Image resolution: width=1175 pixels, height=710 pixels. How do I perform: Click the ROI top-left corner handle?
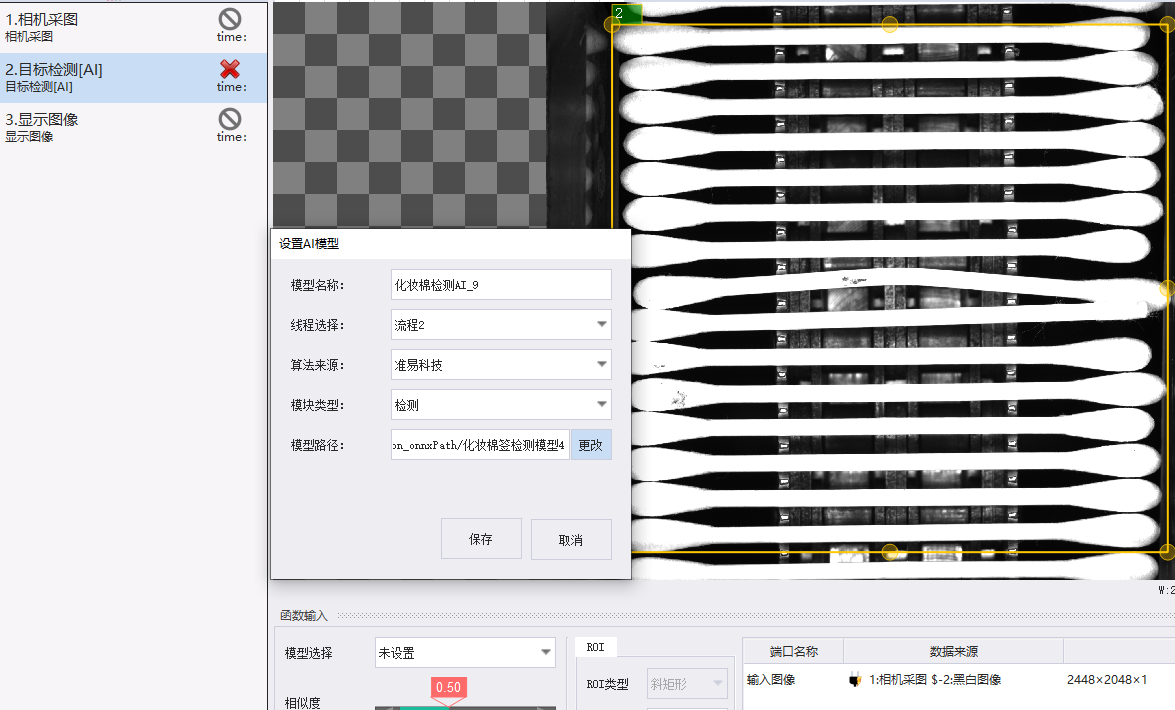[612, 25]
